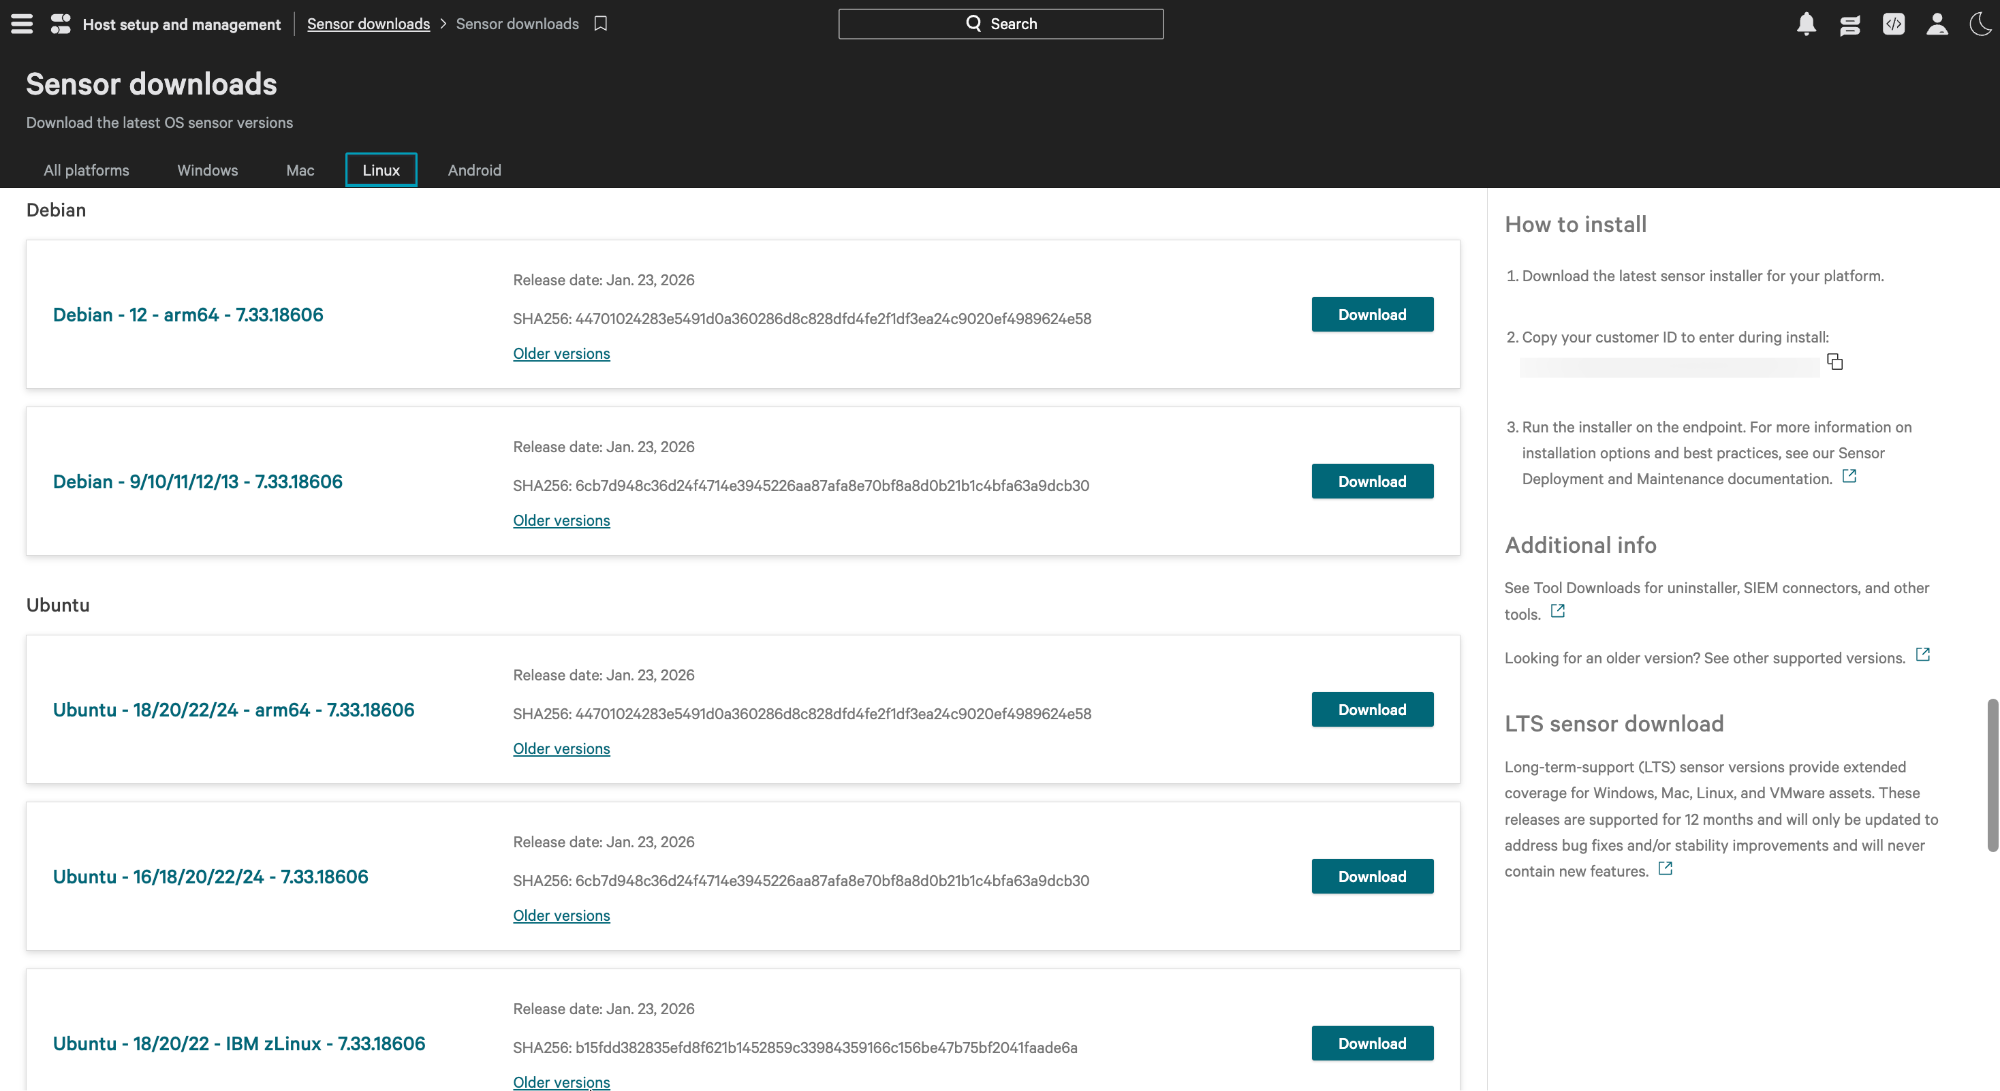This screenshot has width=2000, height=1091.
Task: Switch to the Windows tab
Action: 207,170
